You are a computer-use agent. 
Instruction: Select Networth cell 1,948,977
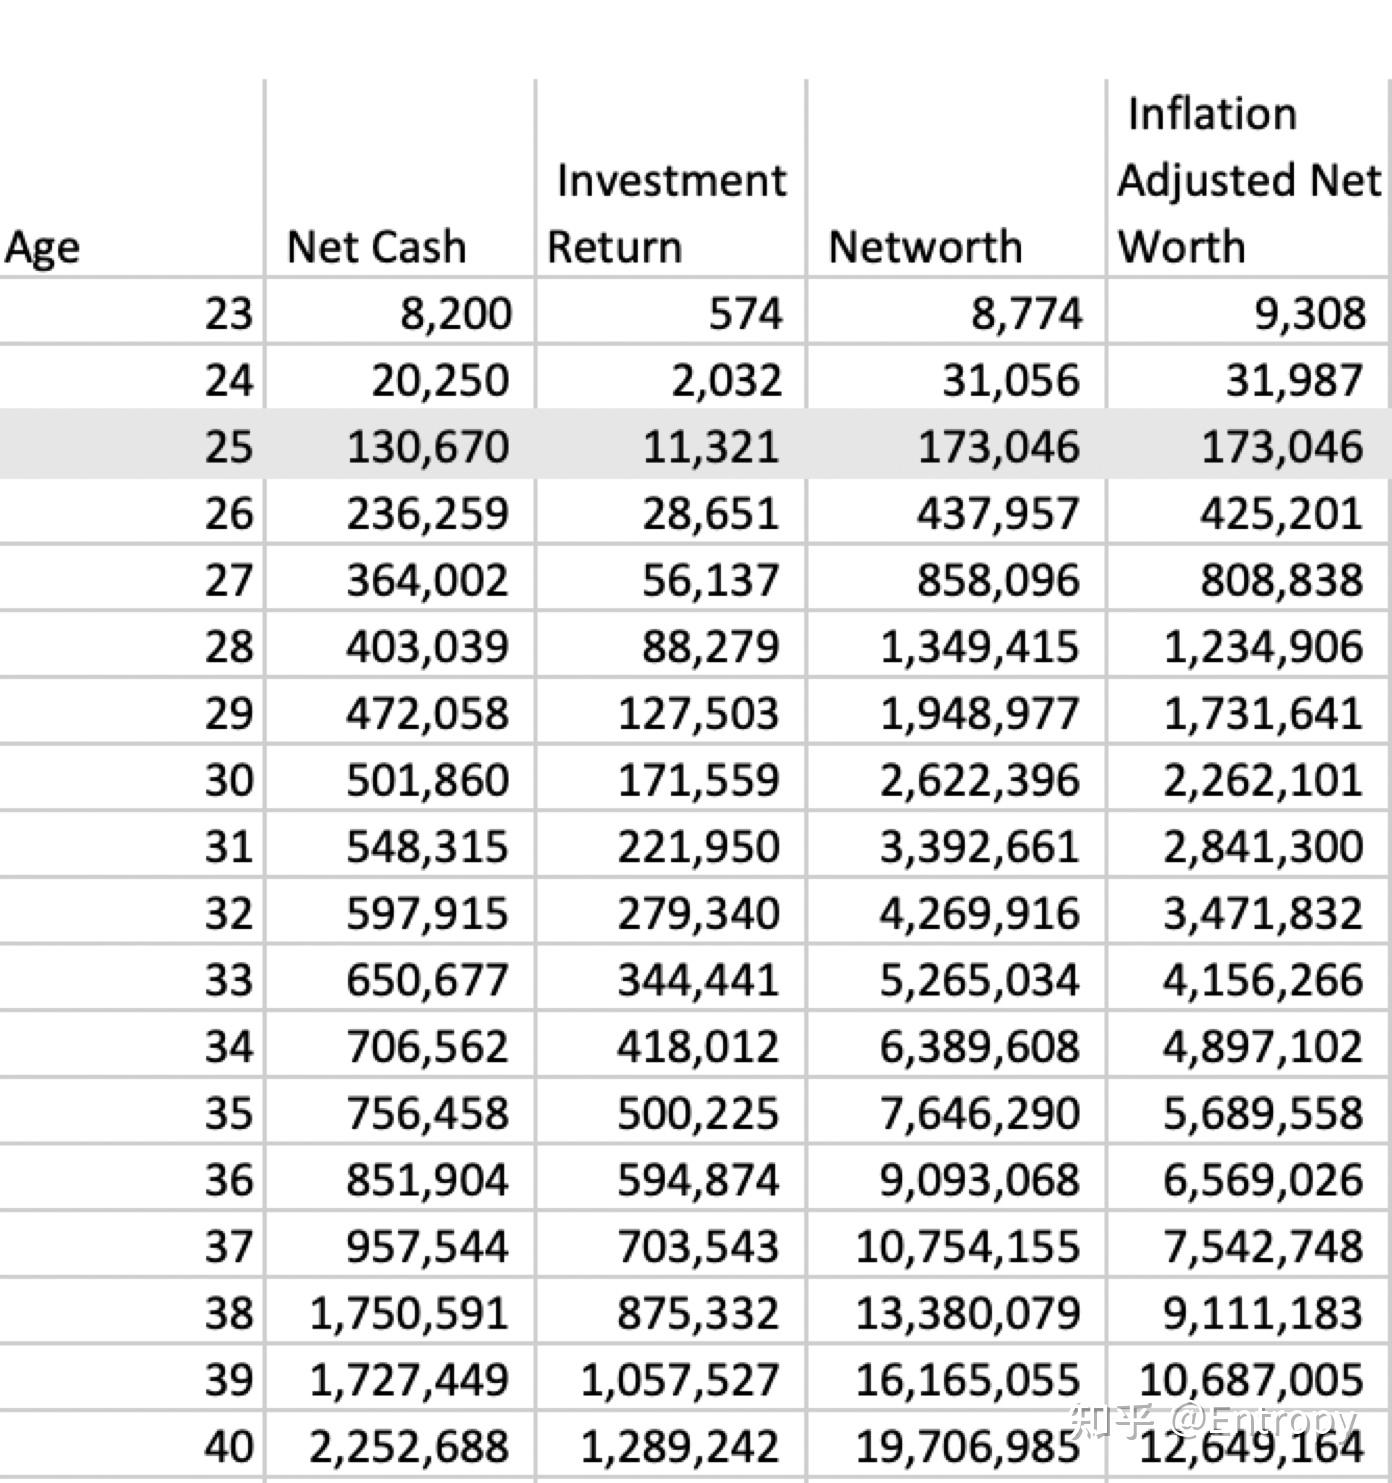(x=979, y=713)
